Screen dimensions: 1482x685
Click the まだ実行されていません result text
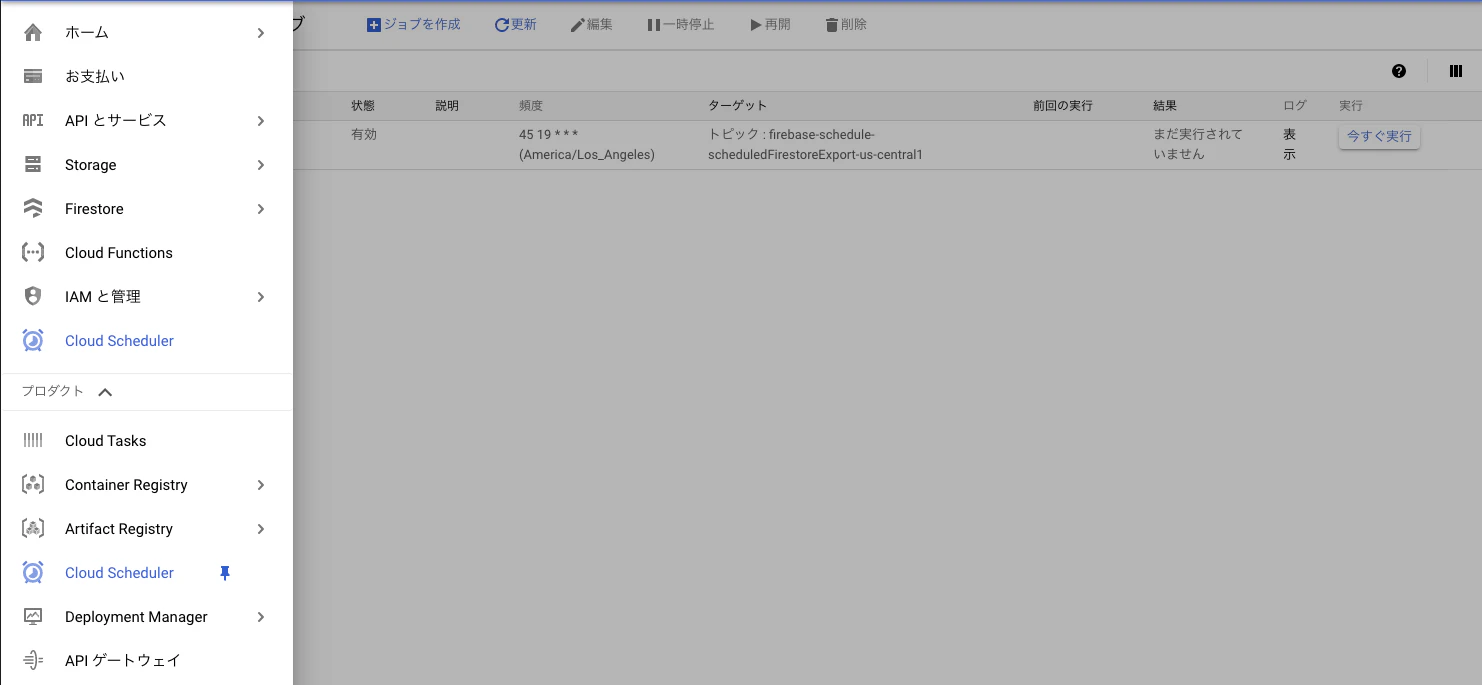click(1198, 144)
